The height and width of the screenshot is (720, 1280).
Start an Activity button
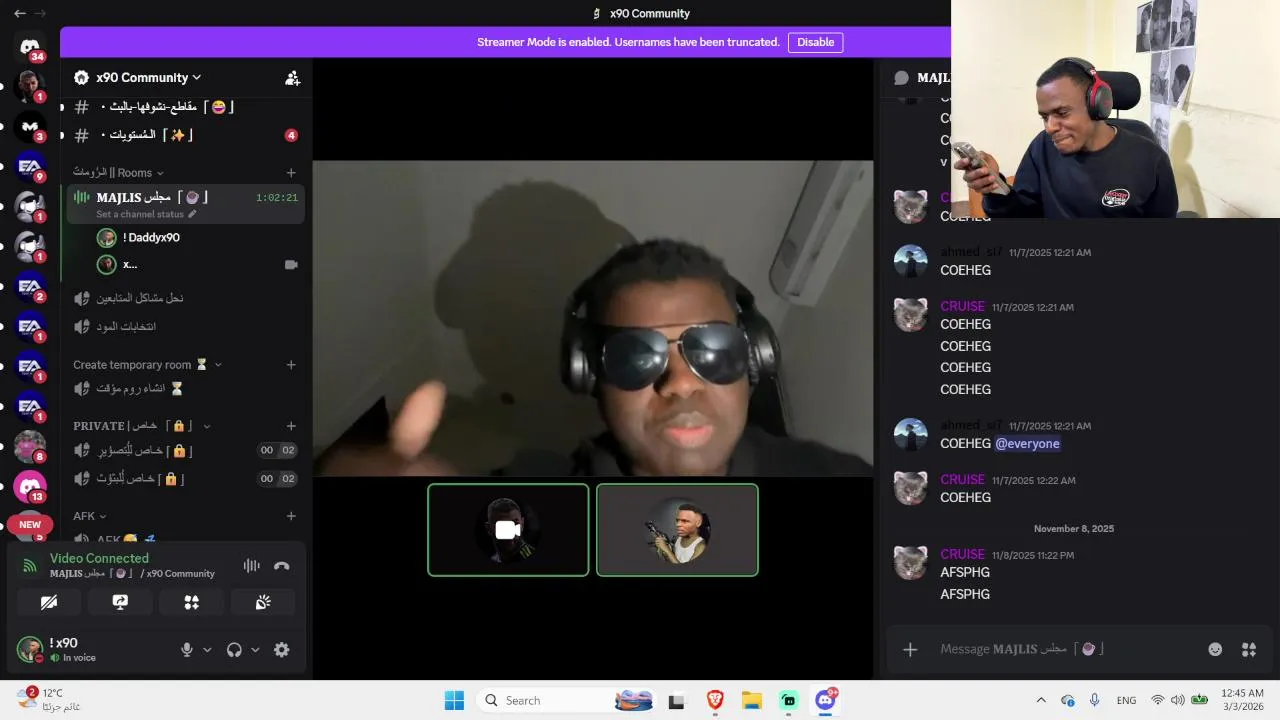(x=192, y=602)
